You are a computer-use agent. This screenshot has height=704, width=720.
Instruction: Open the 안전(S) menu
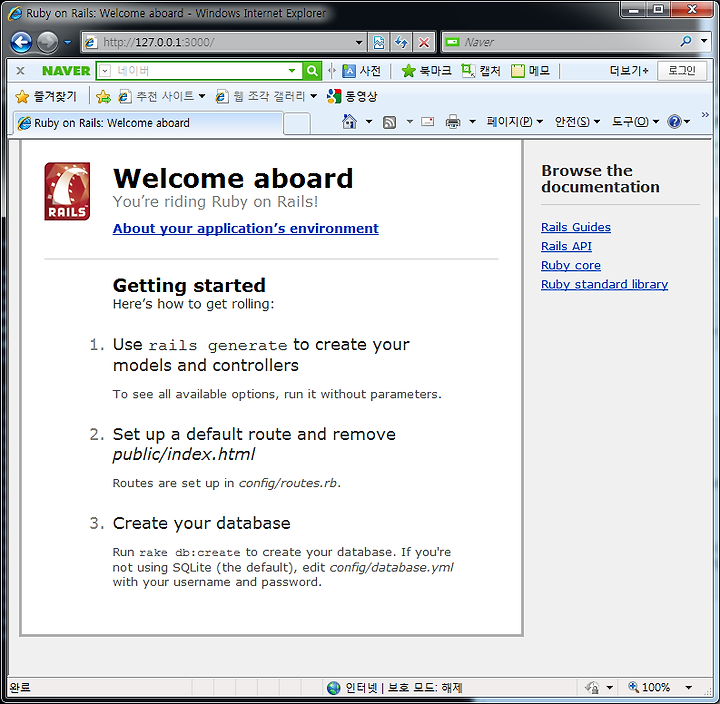tap(577, 122)
